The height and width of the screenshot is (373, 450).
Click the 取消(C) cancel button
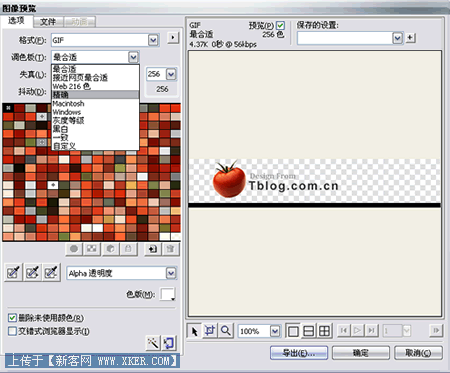coord(418,353)
